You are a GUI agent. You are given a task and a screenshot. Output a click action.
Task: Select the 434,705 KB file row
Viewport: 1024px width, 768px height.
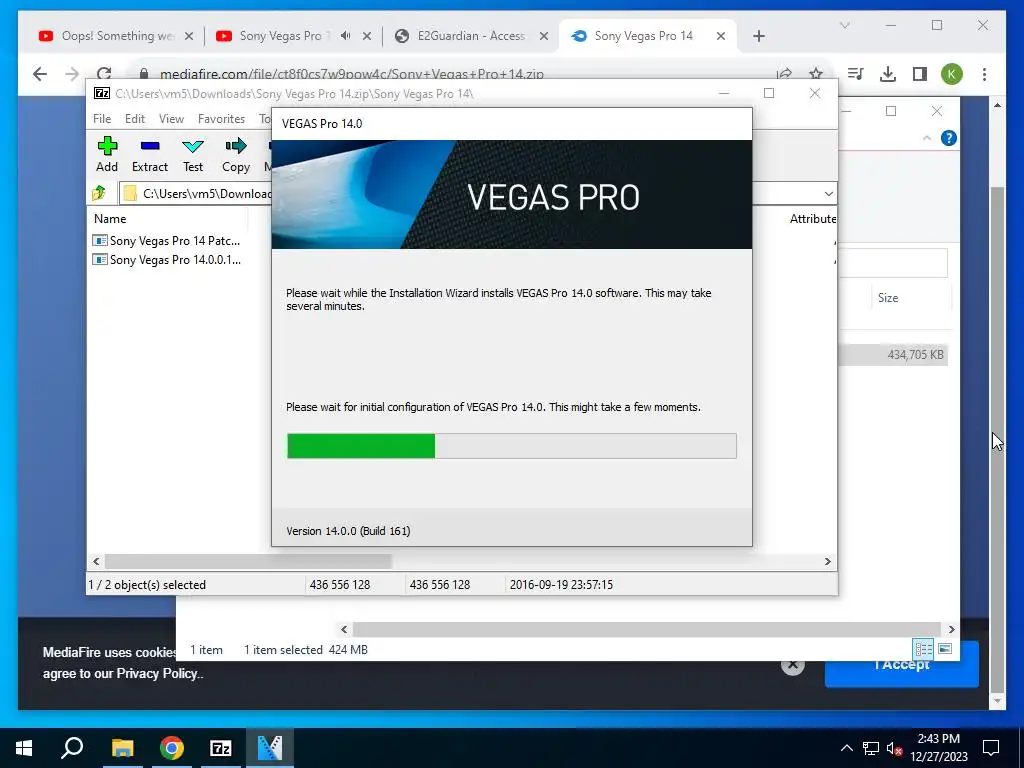pos(893,355)
